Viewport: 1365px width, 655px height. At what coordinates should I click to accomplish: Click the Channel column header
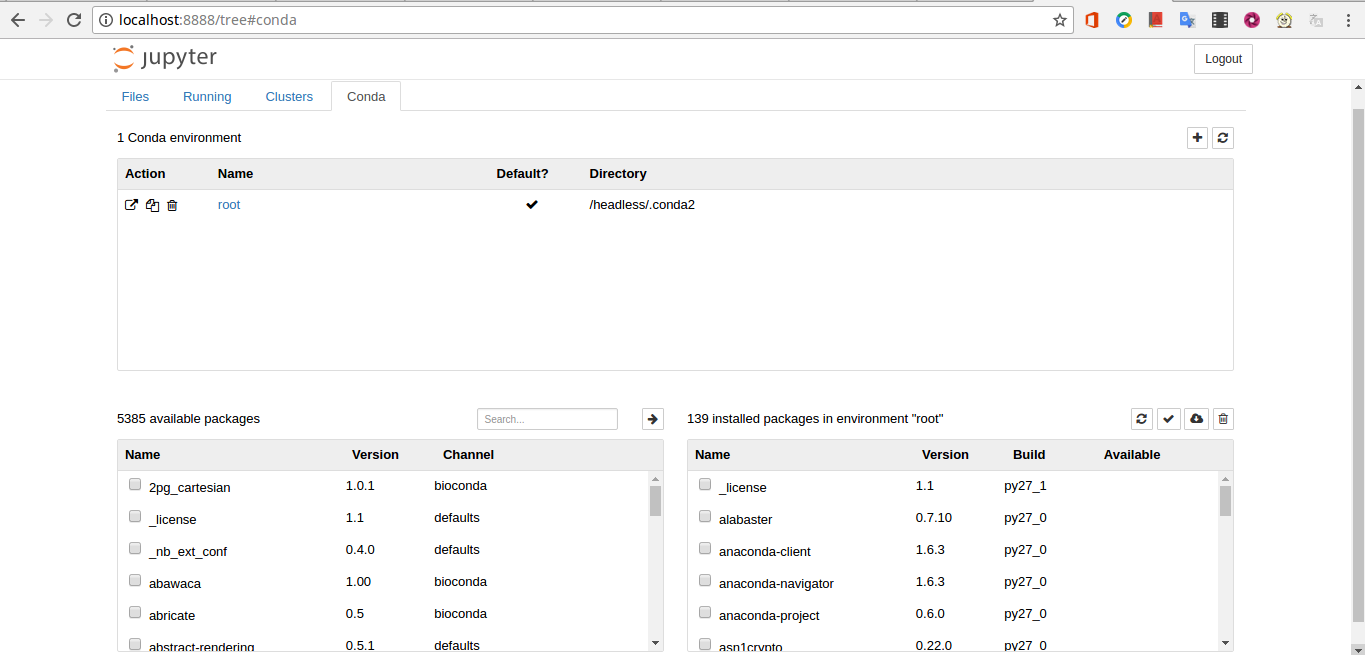(x=468, y=455)
